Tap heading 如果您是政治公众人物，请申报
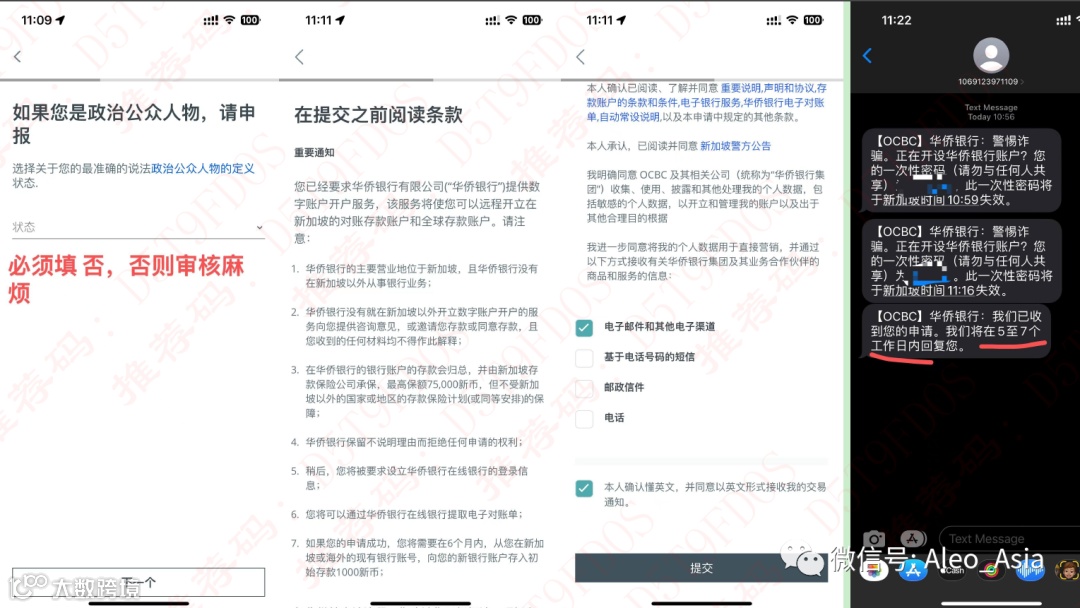 tap(134, 124)
